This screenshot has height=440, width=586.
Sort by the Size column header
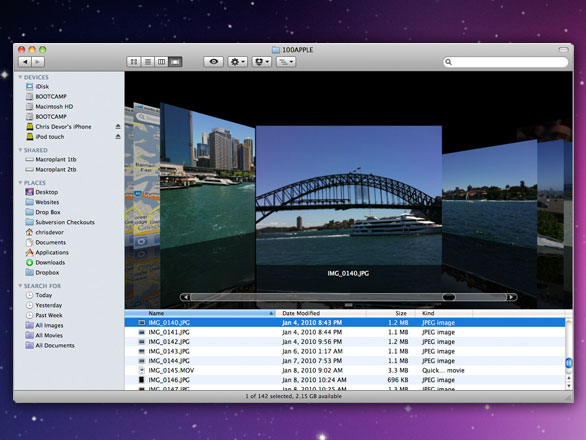(x=391, y=313)
